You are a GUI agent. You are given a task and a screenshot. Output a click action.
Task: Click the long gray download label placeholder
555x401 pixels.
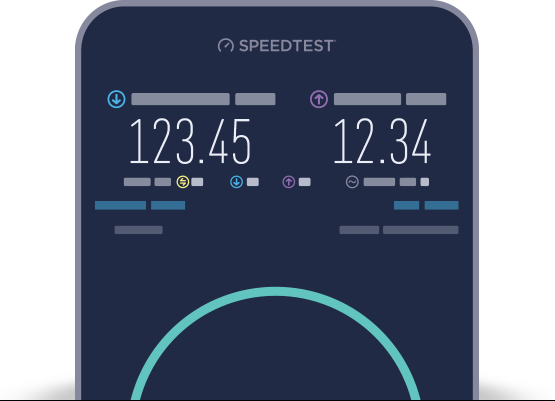(x=181, y=99)
